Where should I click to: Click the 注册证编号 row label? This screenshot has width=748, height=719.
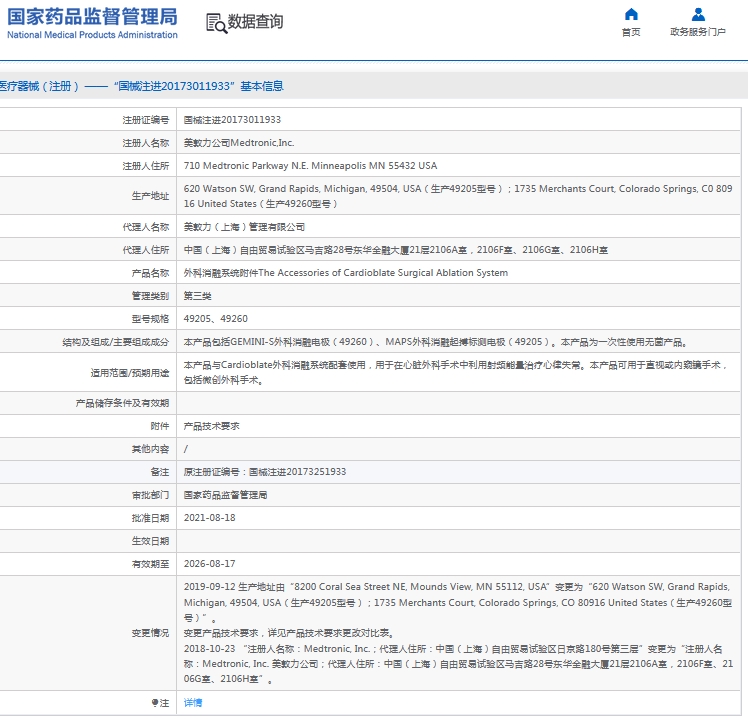tap(145, 120)
